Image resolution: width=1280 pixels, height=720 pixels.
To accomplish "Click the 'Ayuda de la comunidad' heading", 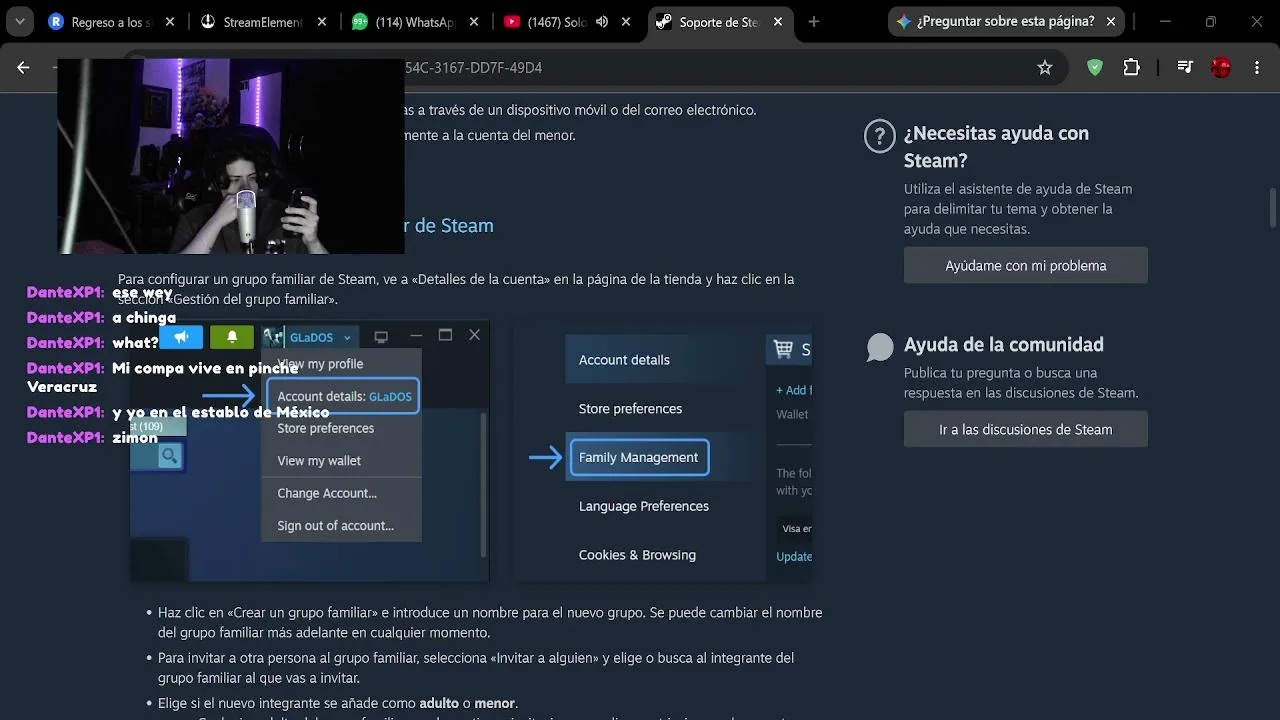I will (1004, 344).
